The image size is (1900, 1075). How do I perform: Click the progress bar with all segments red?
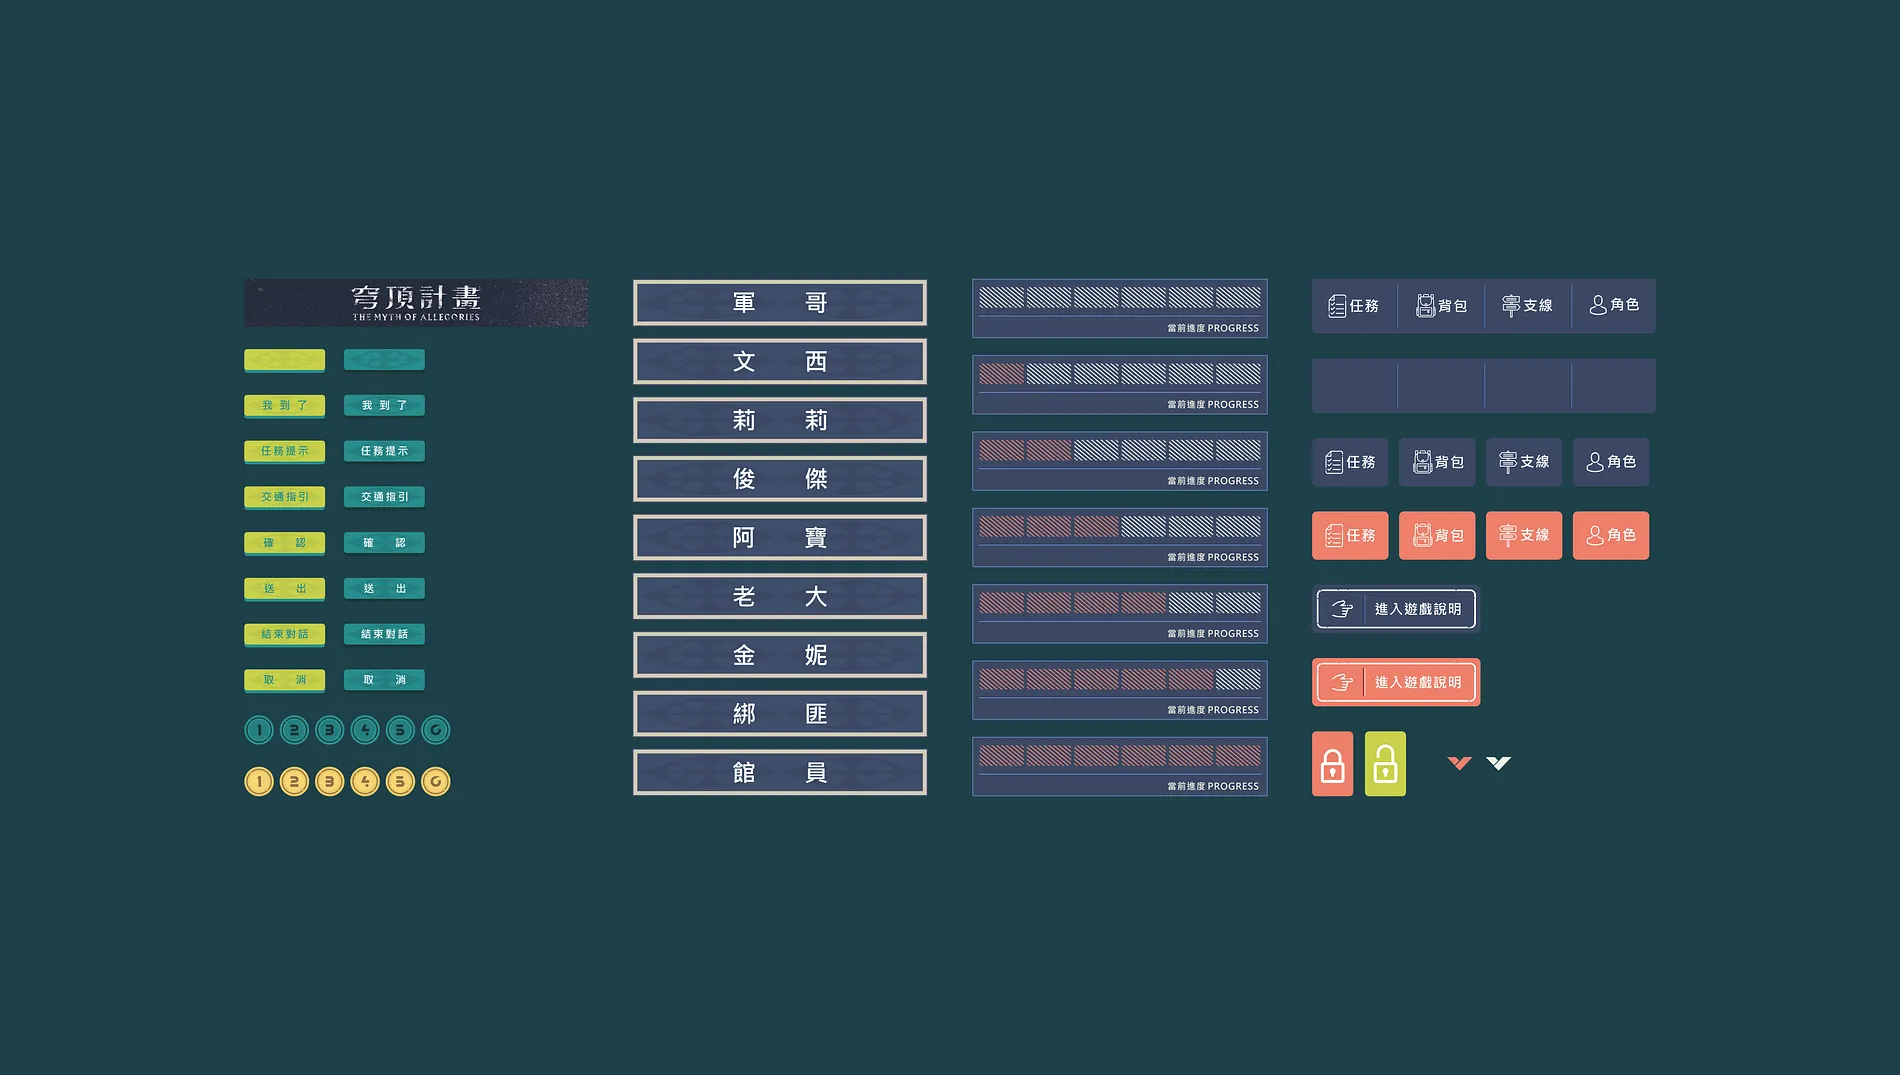tap(1120, 767)
